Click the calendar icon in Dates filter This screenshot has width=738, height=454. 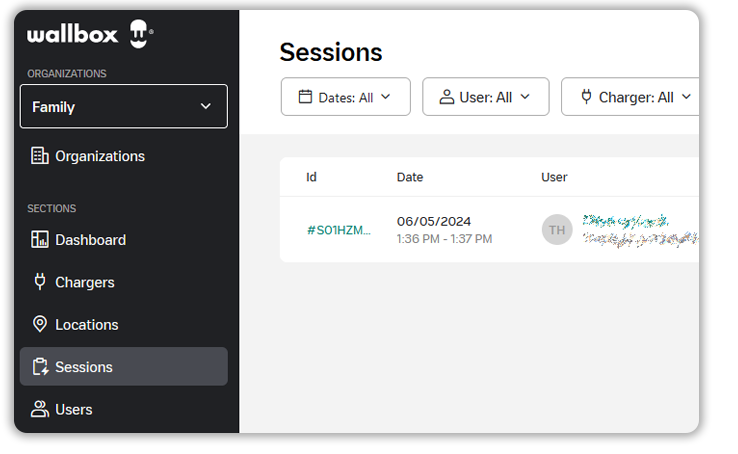coord(306,97)
